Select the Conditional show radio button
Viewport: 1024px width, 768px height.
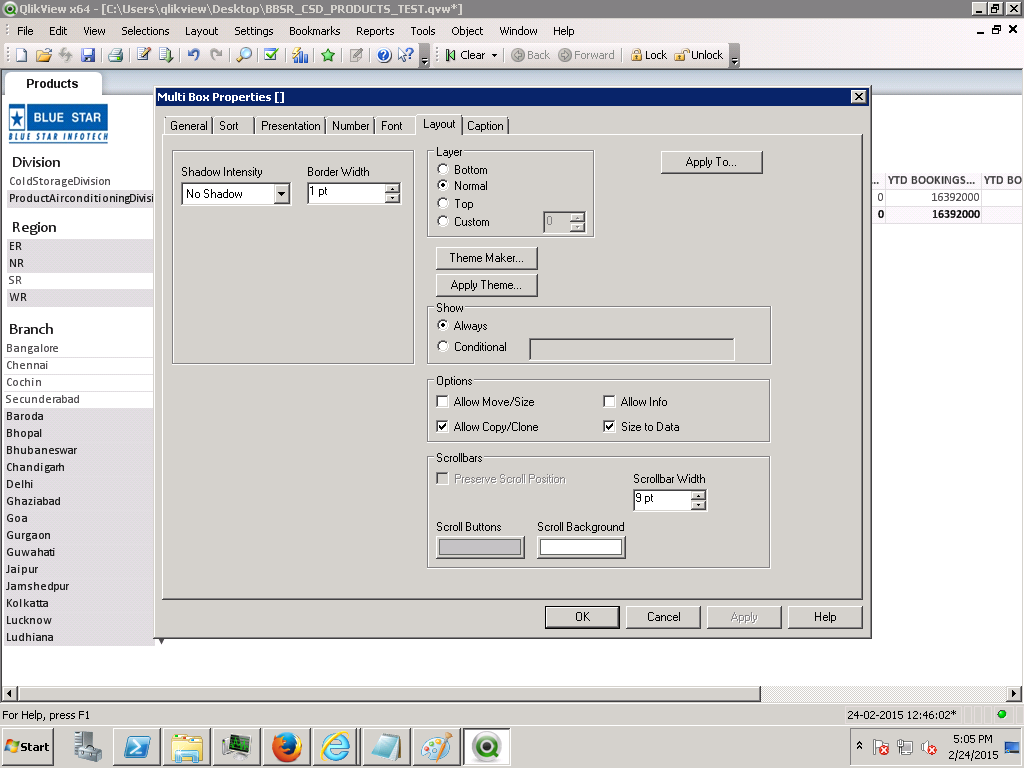coord(444,347)
